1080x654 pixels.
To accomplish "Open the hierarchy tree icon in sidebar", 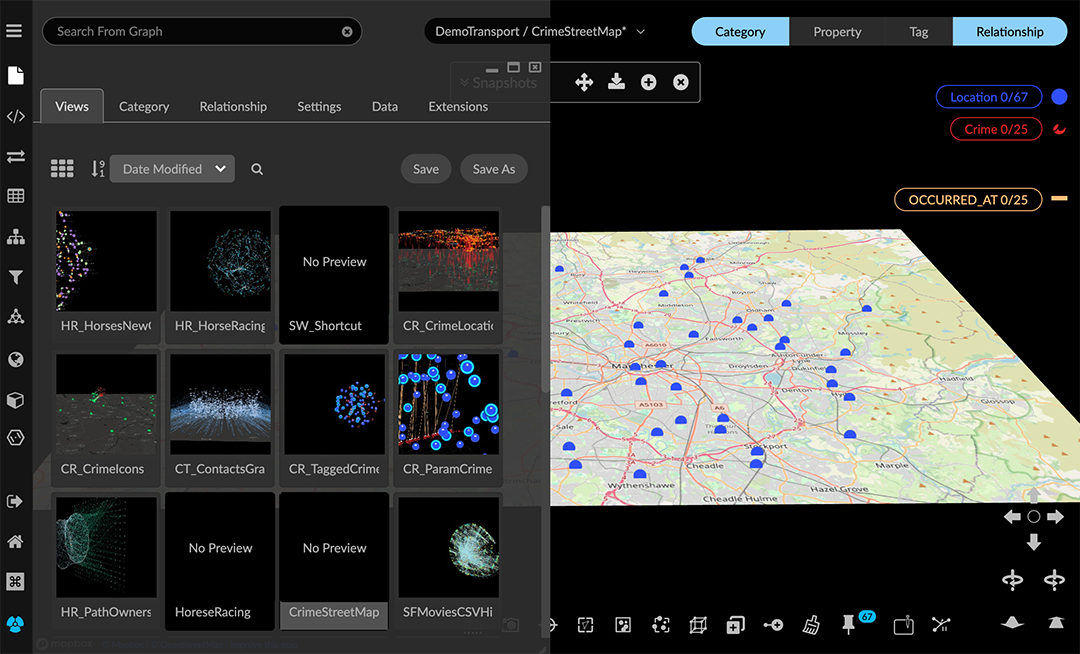I will click(x=15, y=236).
